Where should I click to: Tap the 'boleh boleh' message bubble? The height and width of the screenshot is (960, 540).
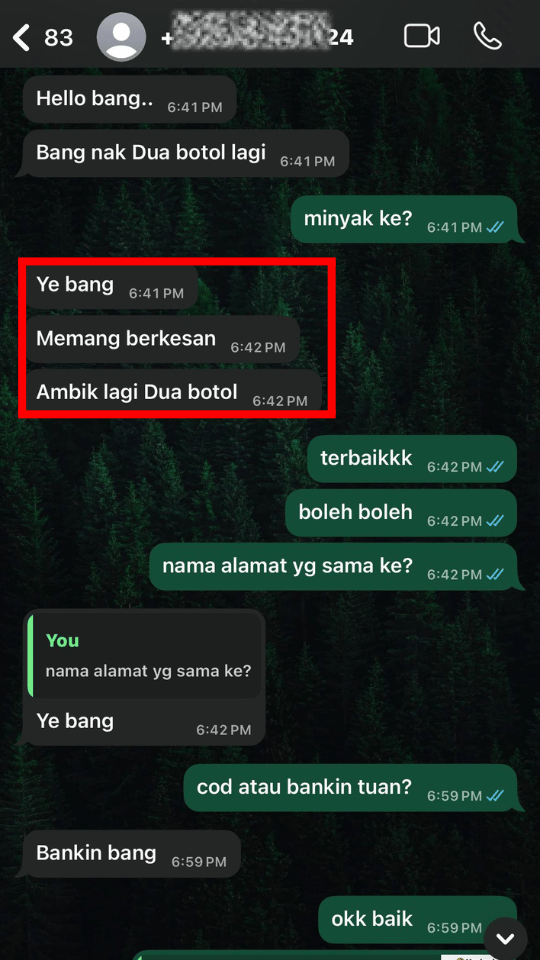401,512
